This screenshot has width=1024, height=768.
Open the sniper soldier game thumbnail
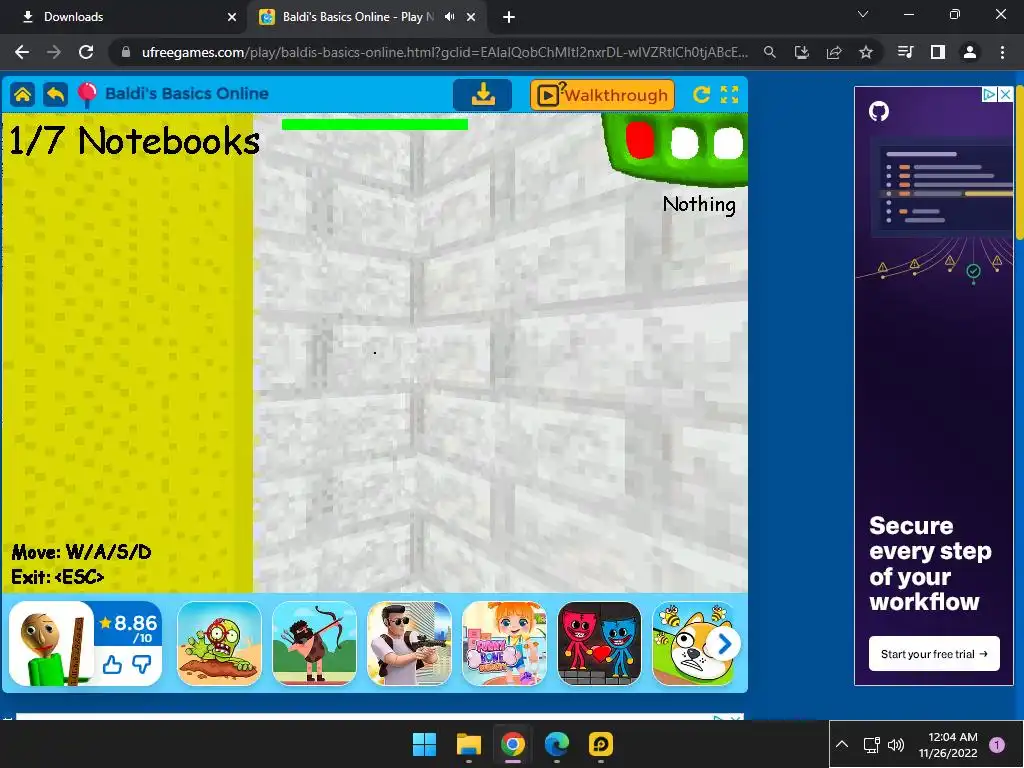409,643
